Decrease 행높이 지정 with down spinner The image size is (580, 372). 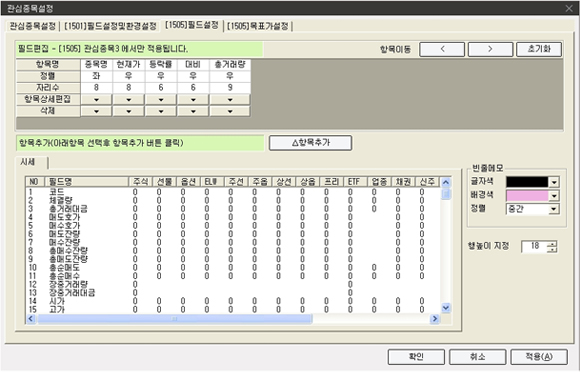pyautogui.click(x=552, y=250)
